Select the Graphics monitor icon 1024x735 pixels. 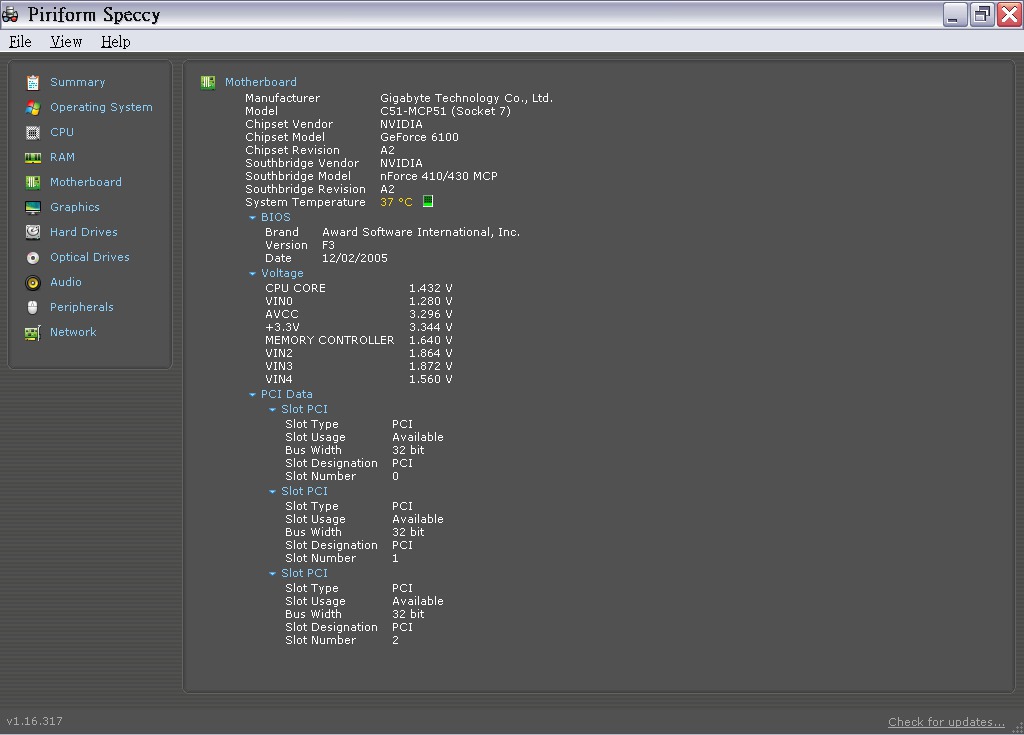coord(33,208)
